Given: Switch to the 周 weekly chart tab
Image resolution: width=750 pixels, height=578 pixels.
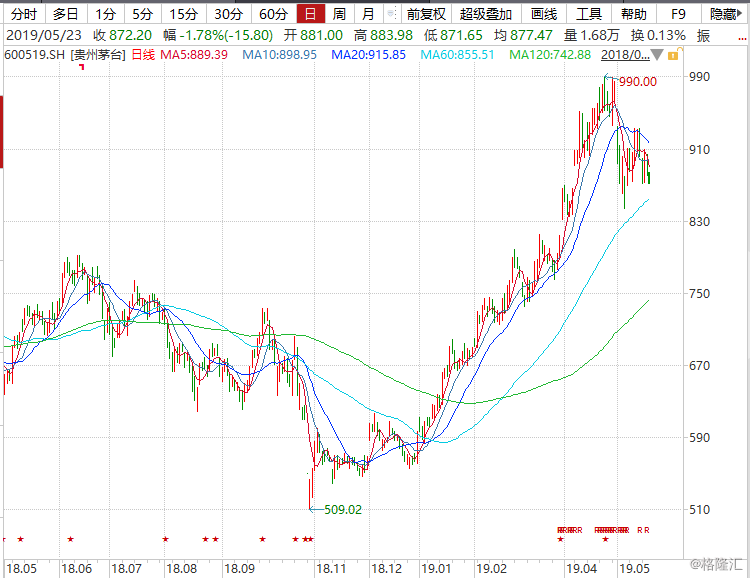Looking at the screenshot, I should 340,14.
